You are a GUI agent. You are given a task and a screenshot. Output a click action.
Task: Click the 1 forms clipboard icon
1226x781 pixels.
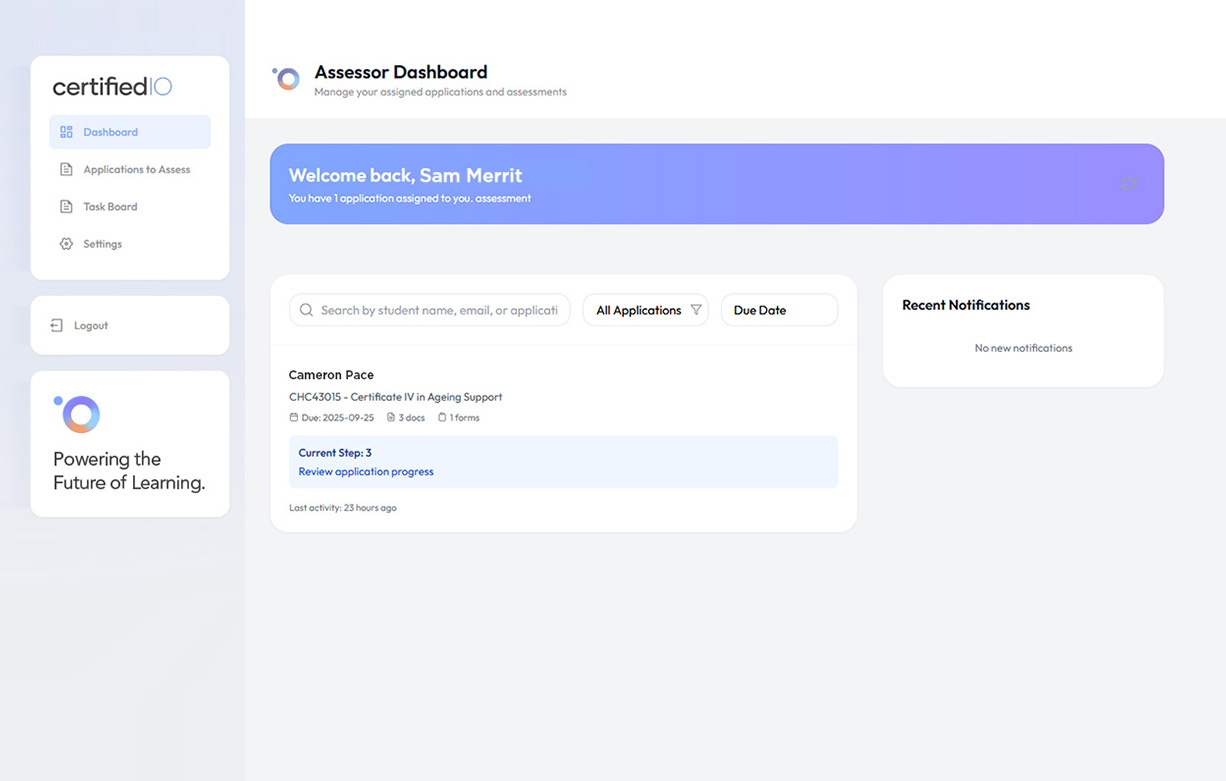coord(442,418)
